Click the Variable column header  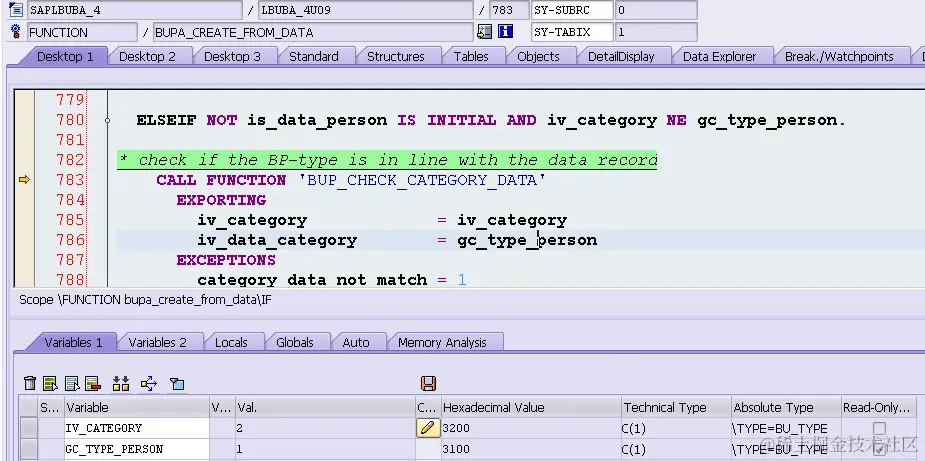(137, 407)
